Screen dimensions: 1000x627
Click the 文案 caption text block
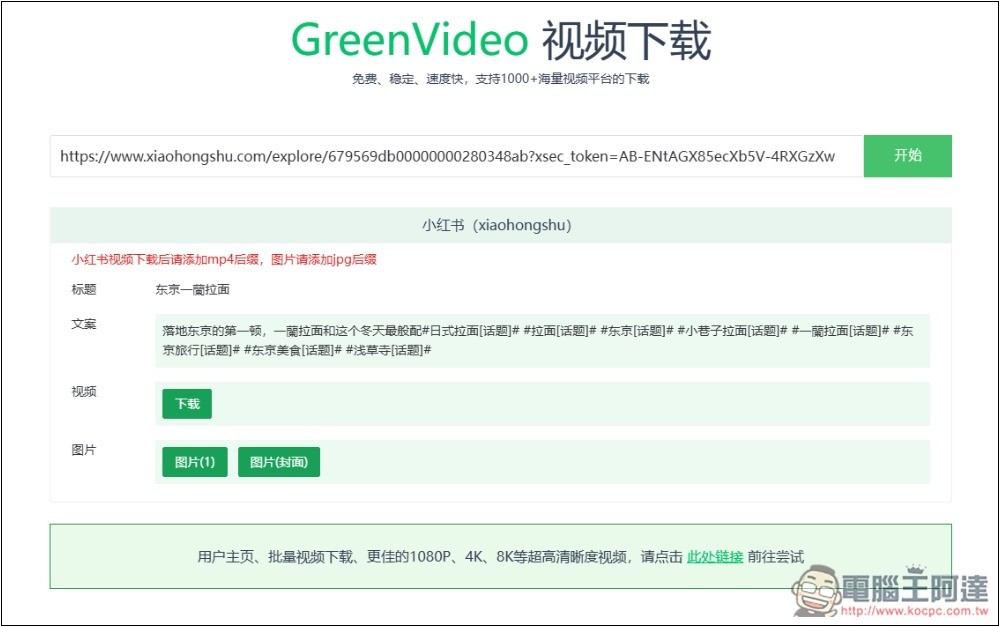pos(542,341)
